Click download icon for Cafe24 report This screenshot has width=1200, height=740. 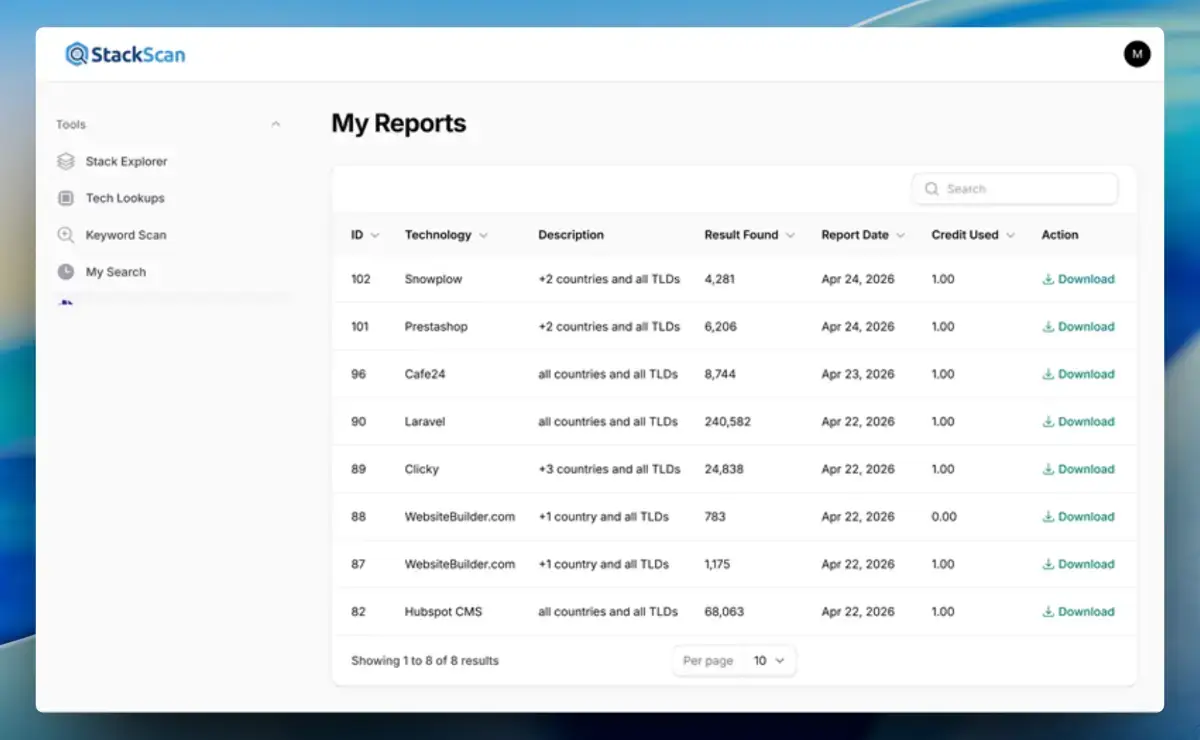pyautogui.click(x=1048, y=375)
